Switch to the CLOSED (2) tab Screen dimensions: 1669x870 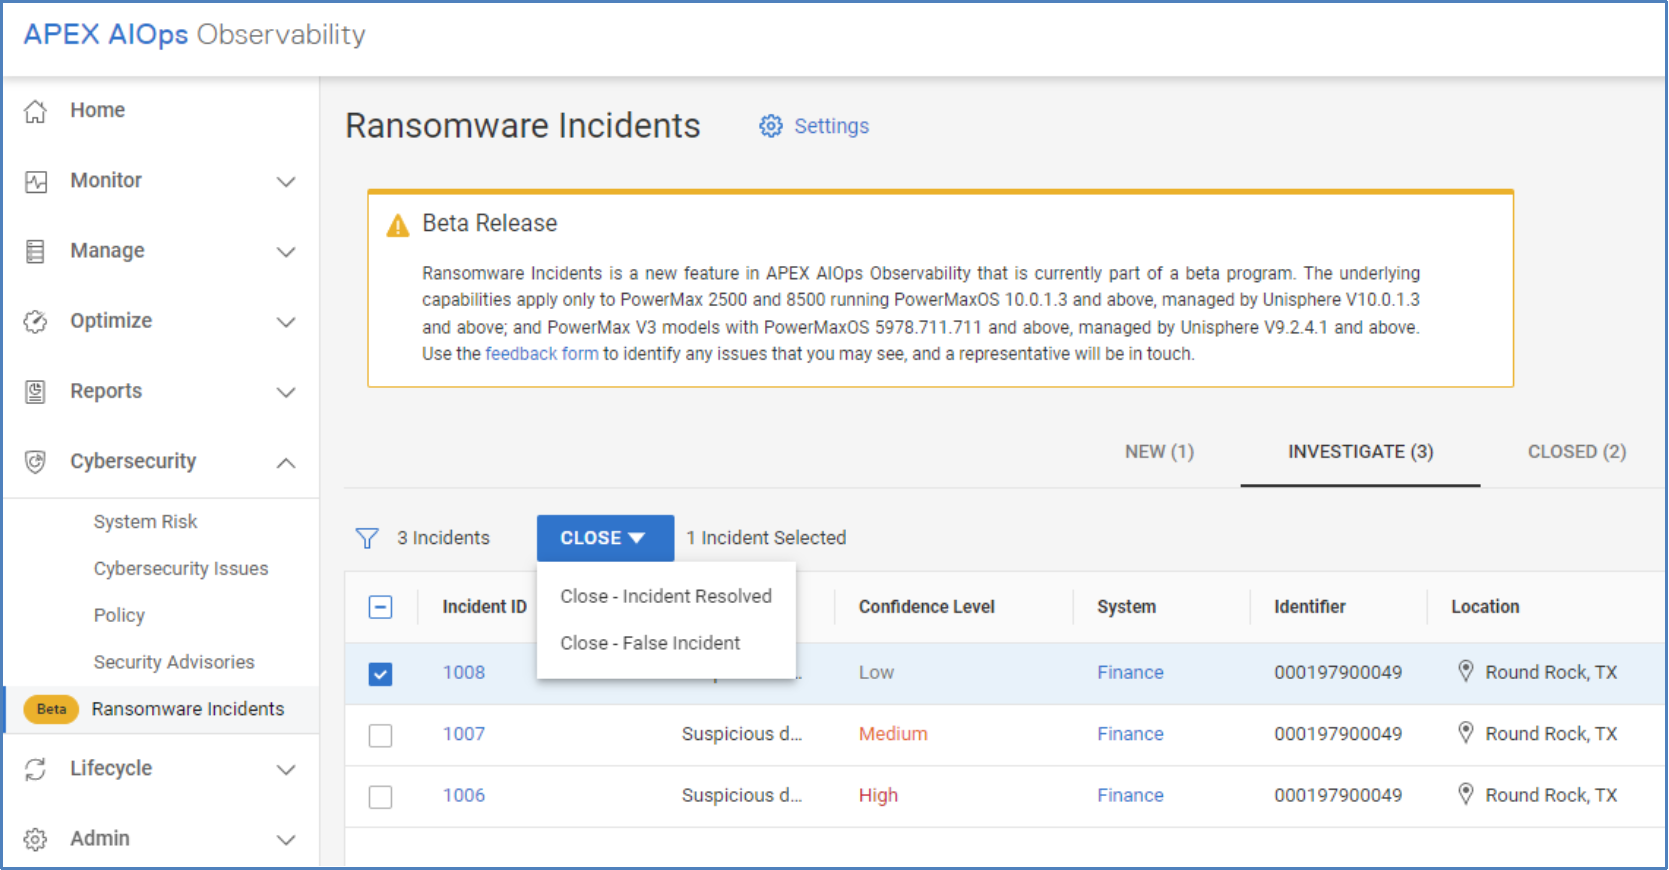pos(1576,452)
